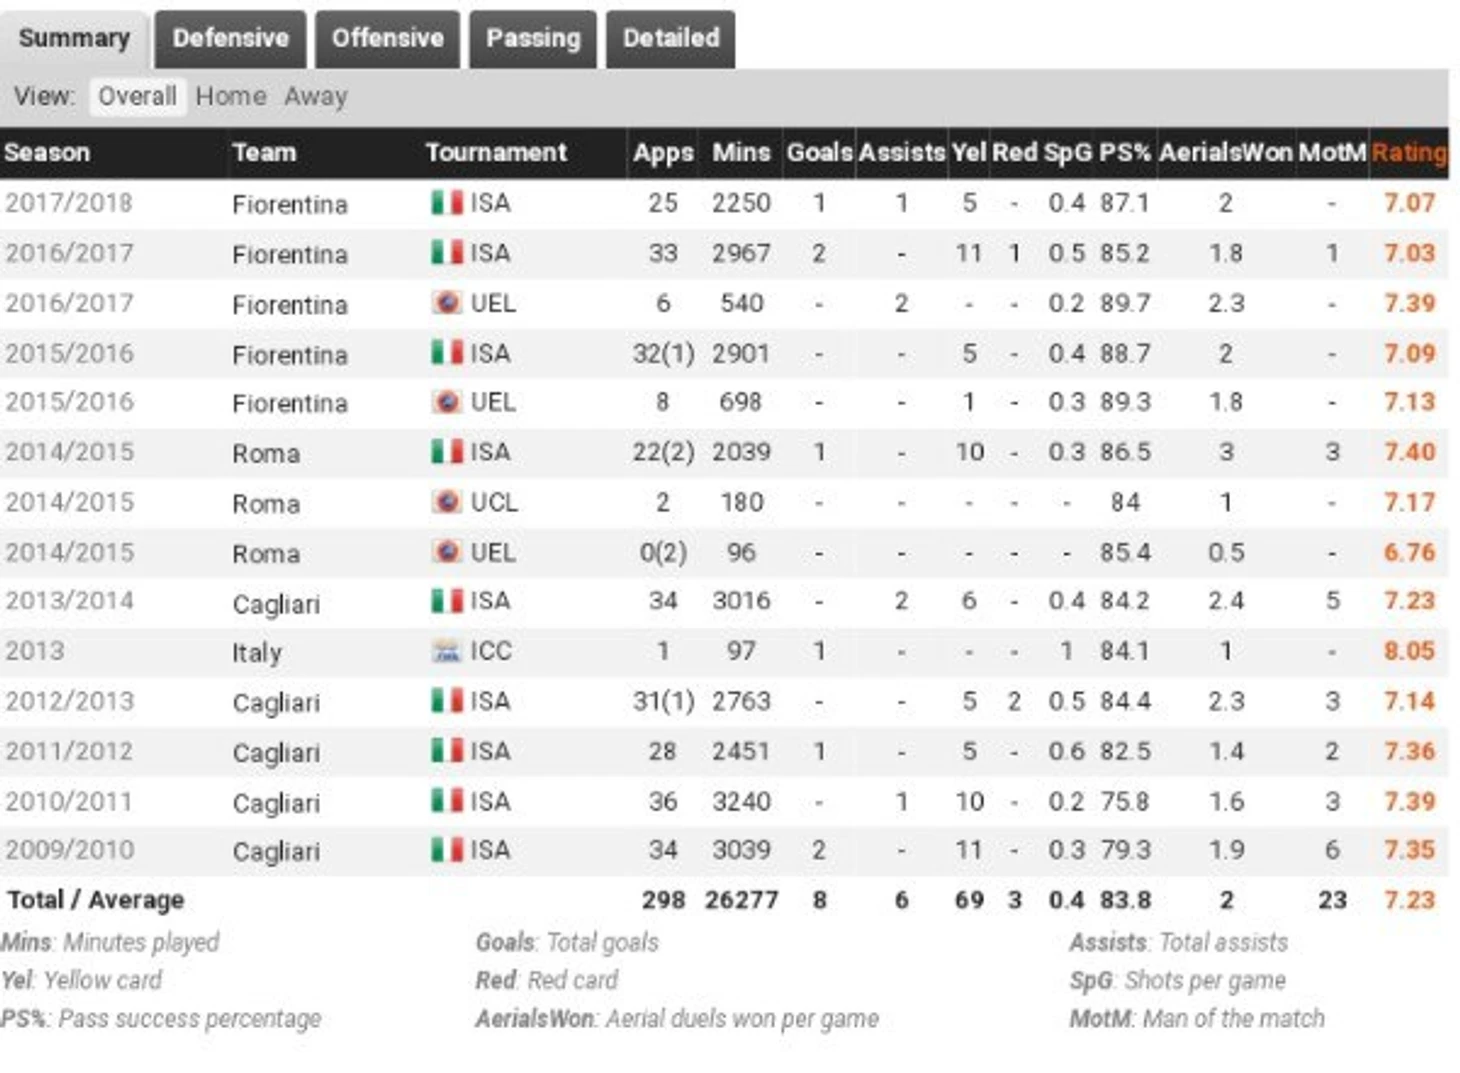Open the Passing tab
This screenshot has width=1460, height=1073.
click(x=533, y=39)
